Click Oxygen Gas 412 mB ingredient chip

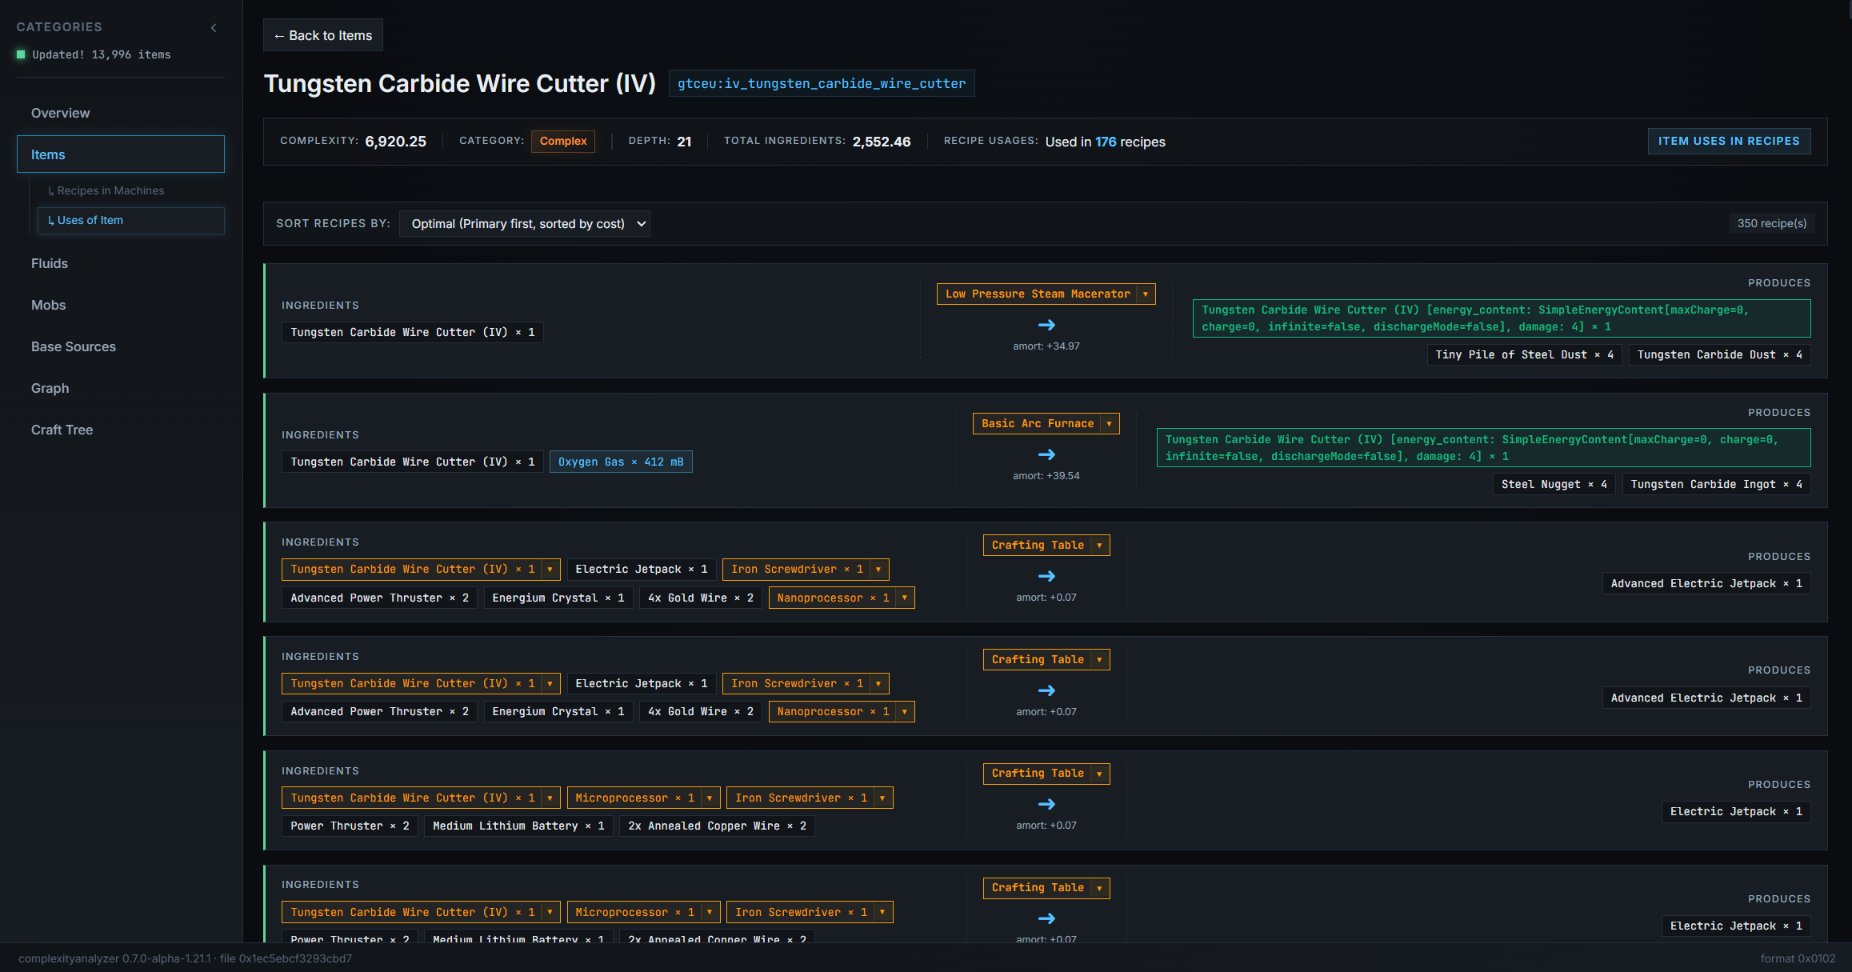pos(621,462)
